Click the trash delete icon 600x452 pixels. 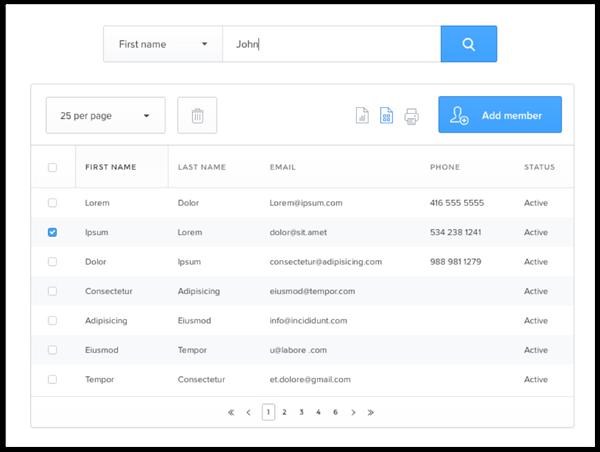(x=197, y=116)
